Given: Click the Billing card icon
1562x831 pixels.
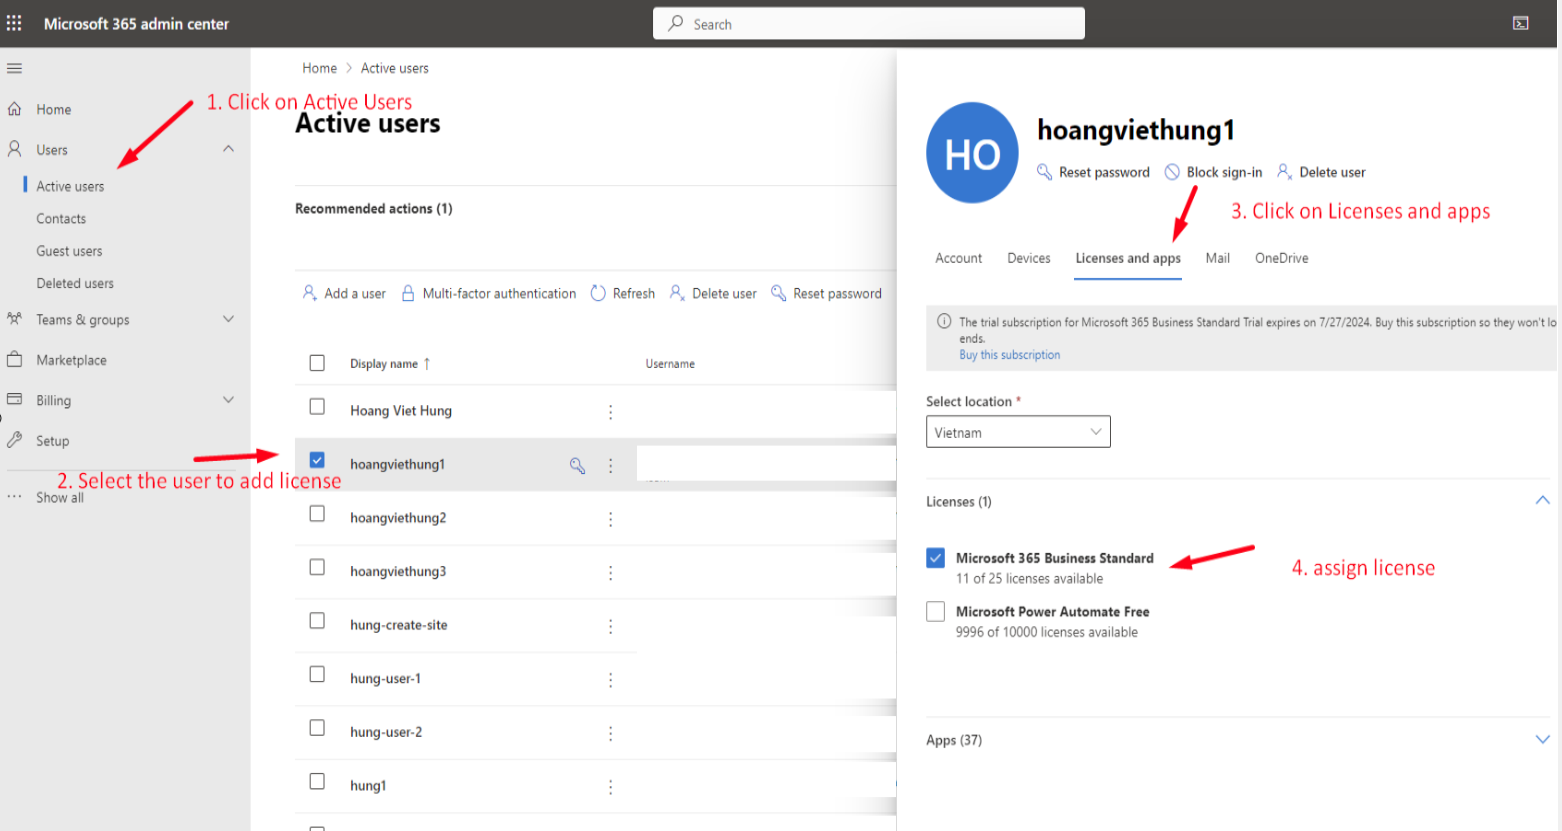Looking at the screenshot, I should (x=14, y=399).
